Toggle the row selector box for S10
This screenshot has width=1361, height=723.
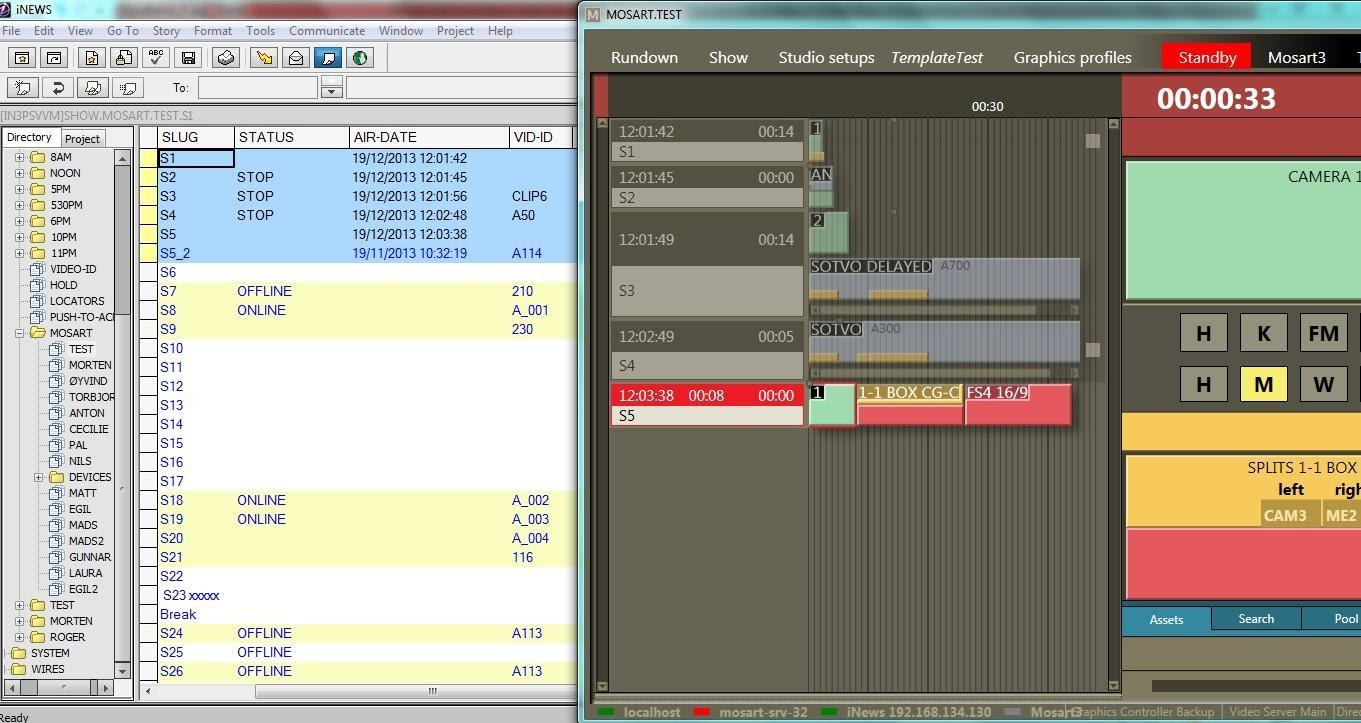[x=148, y=348]
